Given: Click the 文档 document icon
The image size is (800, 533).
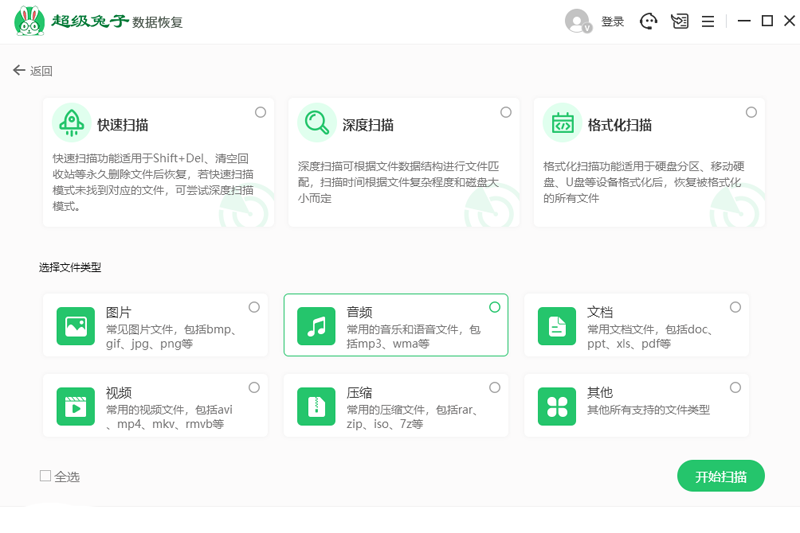Looking at the screenshot, I should [x=557, y=326].
